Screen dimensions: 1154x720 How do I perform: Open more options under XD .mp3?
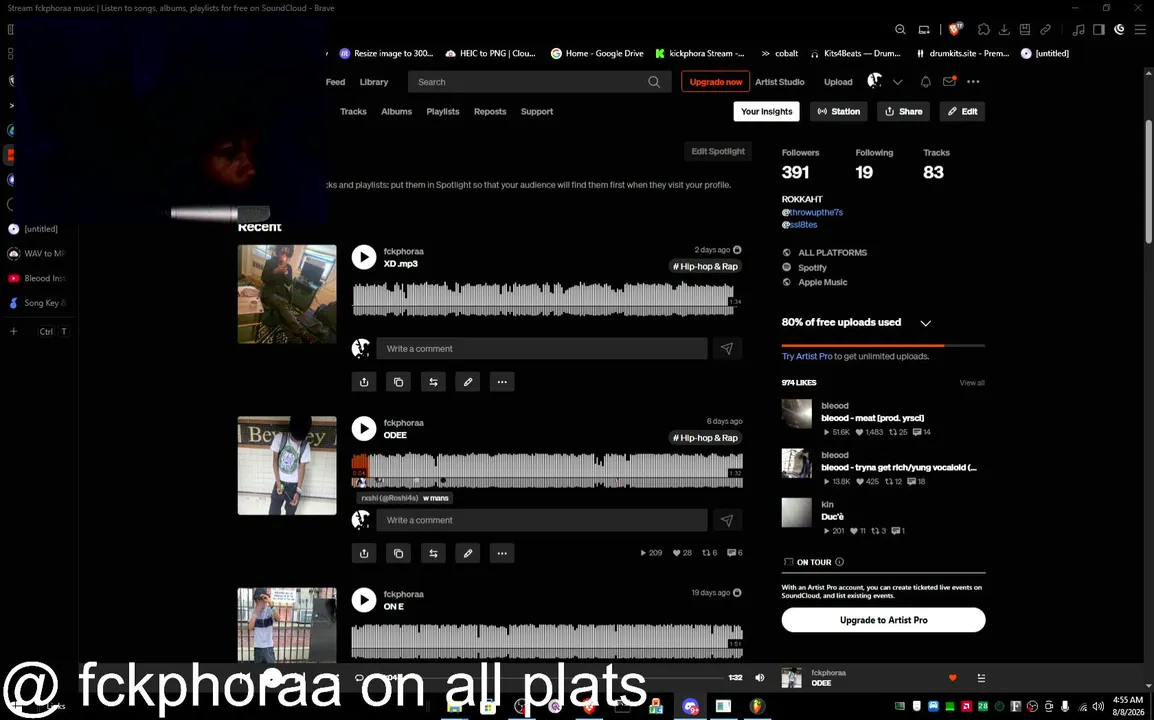[502, 382]
